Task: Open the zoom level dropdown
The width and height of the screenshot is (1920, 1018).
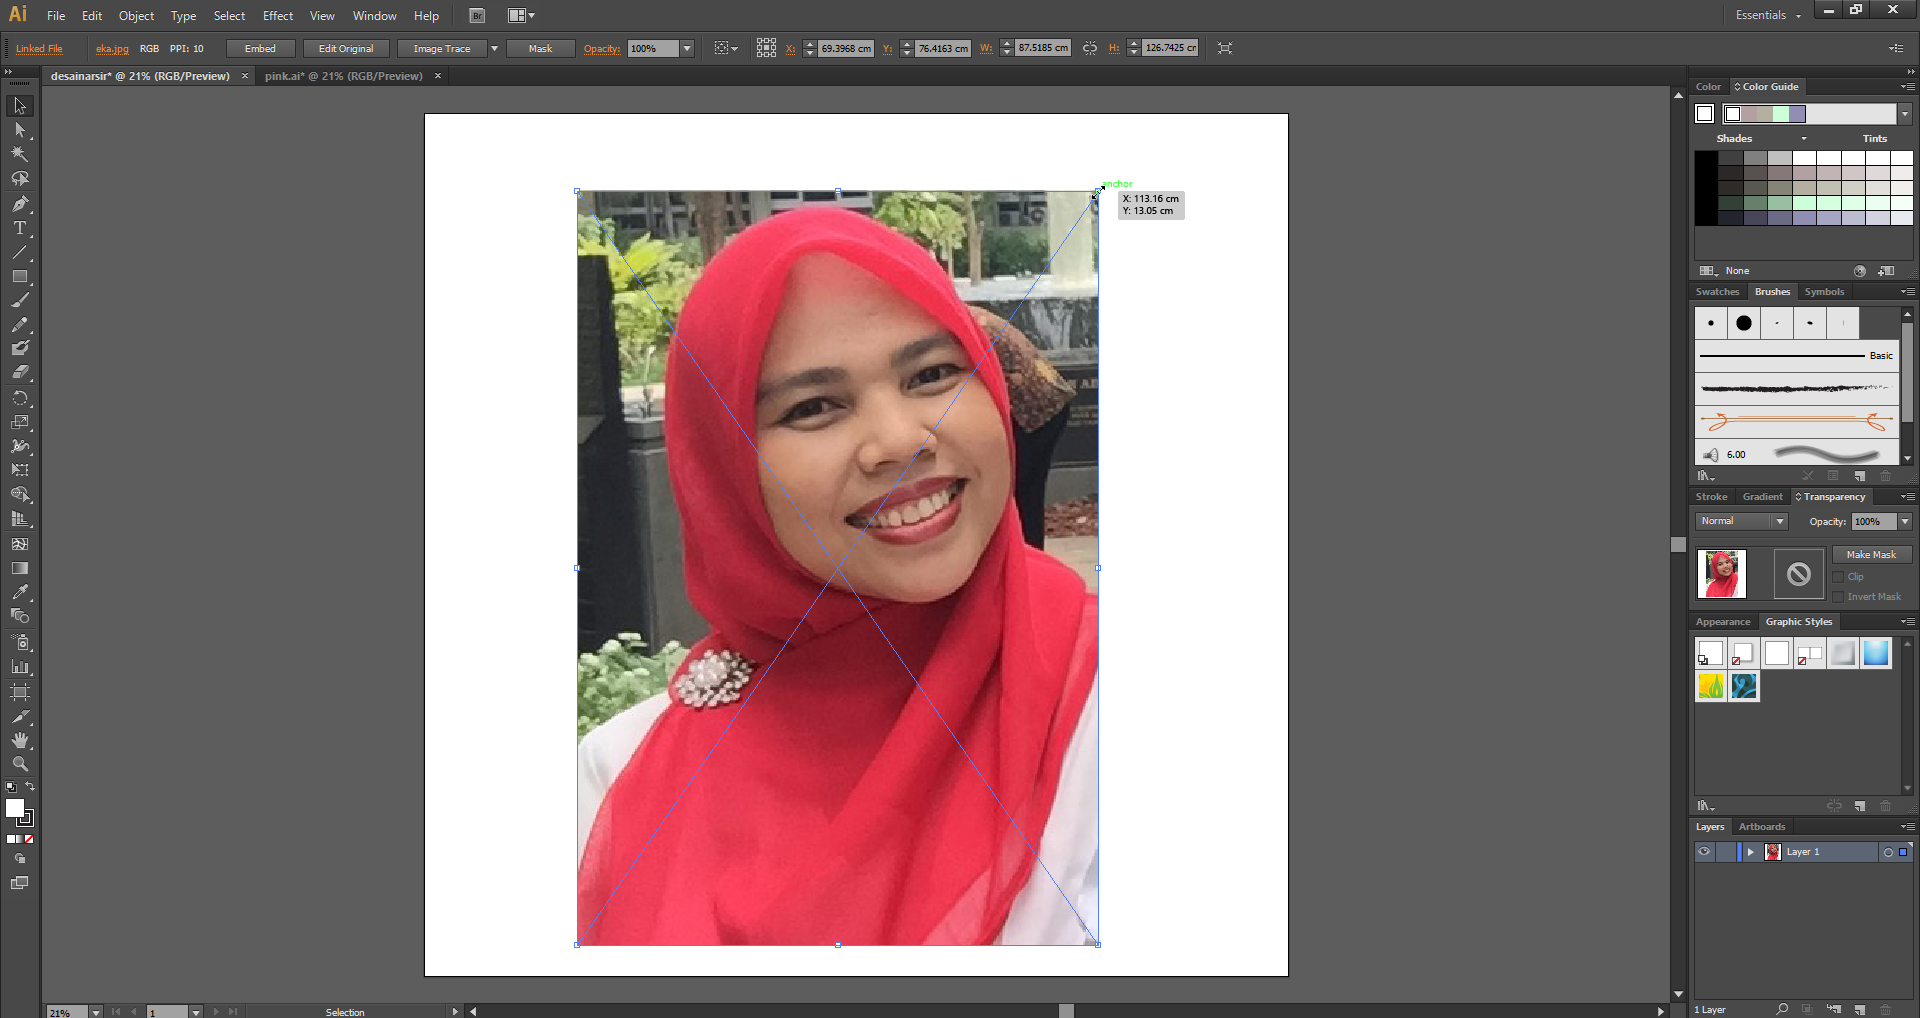Action: coord(96,1012)
